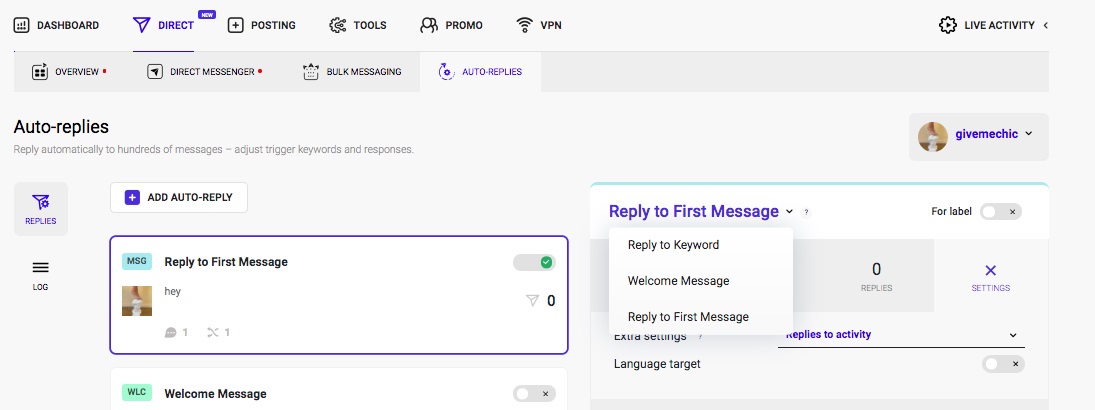Collapse the Reply to First Message title chevron
The image size is (1095, 410).
pos(789,212)
